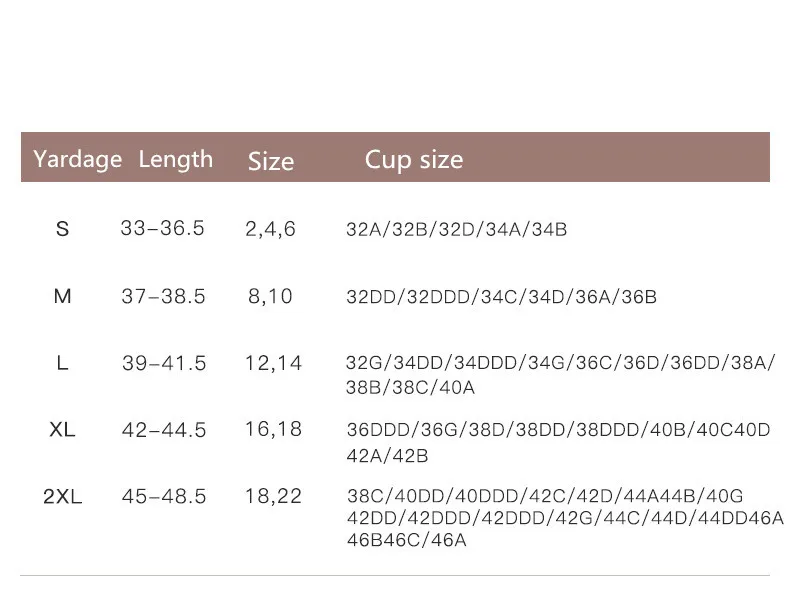Select the S yardage row label
790x609 pixels.
62,229
